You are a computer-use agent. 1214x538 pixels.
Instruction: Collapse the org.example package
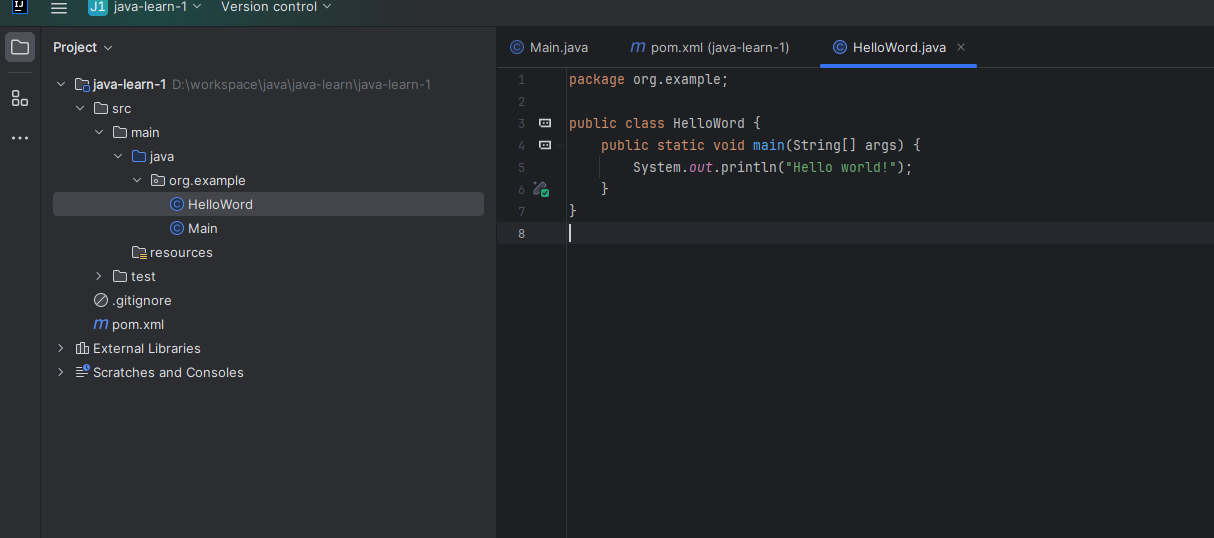[x=137, y=180]
